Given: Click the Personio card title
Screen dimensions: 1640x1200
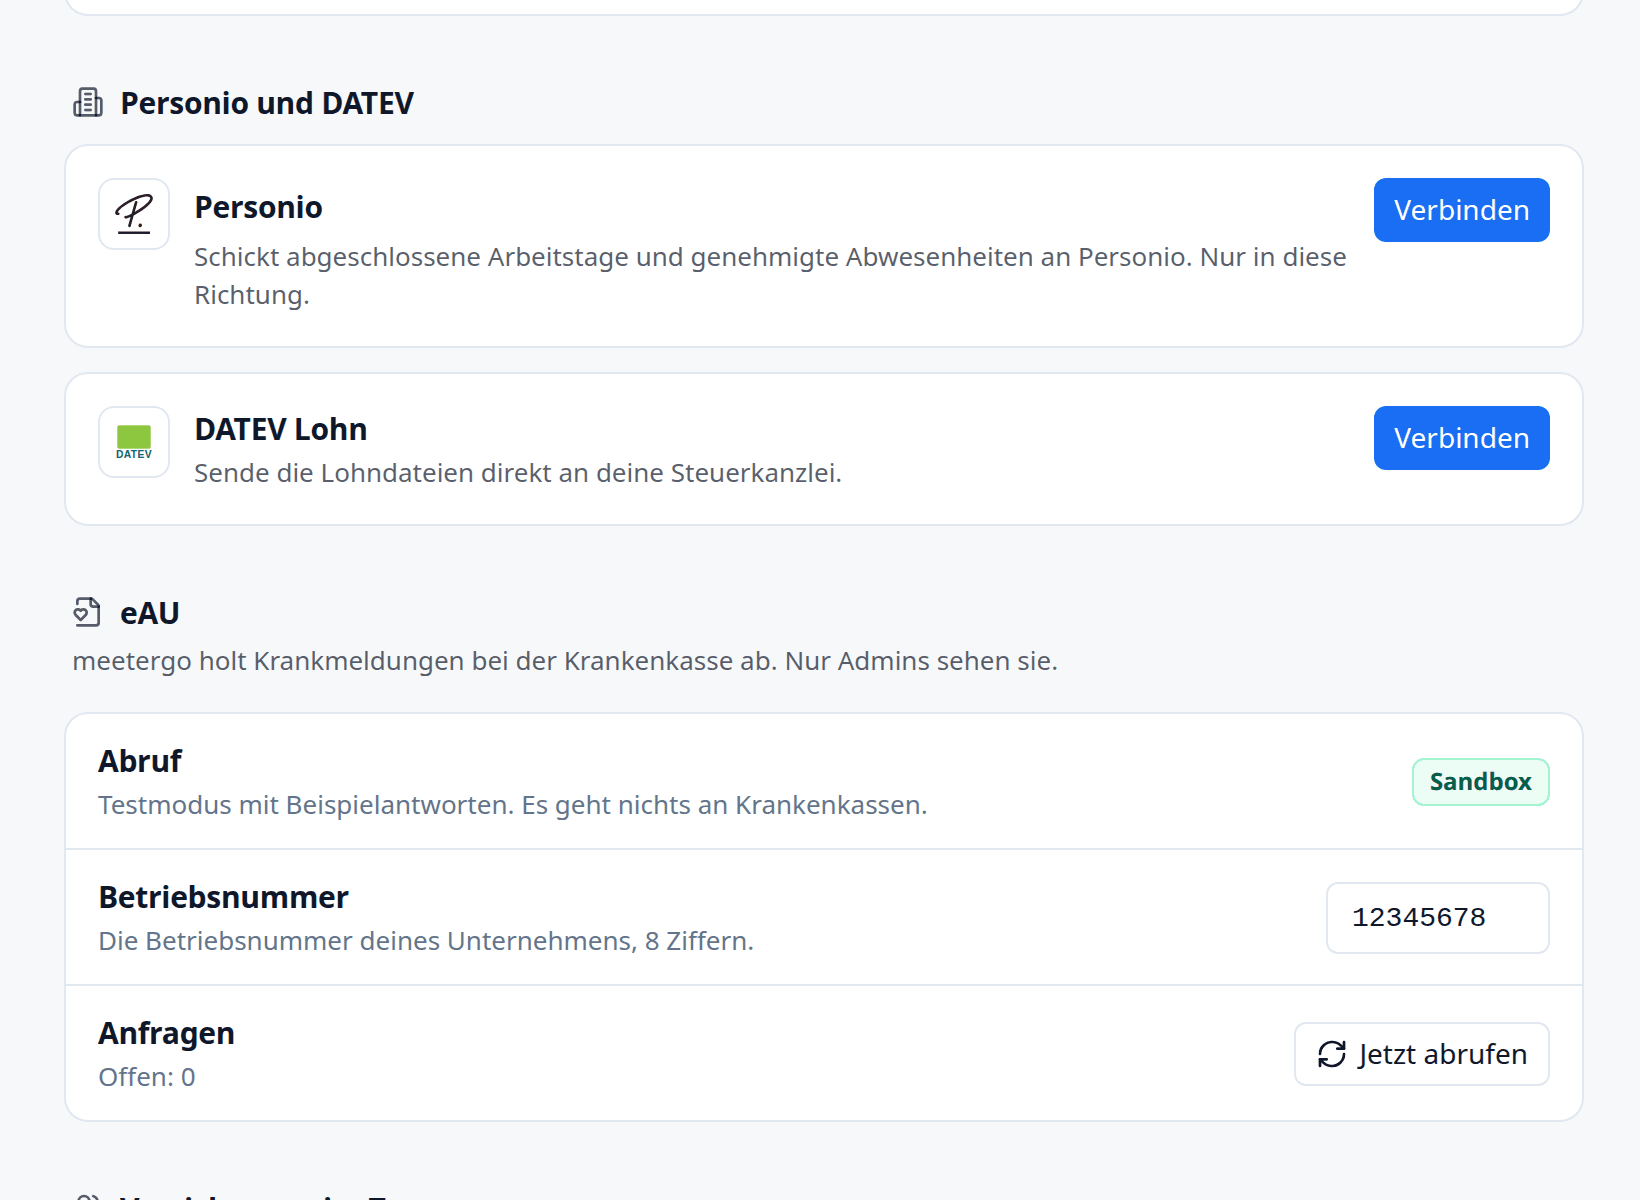Looking at the screenshot, I should click(258, 207).
